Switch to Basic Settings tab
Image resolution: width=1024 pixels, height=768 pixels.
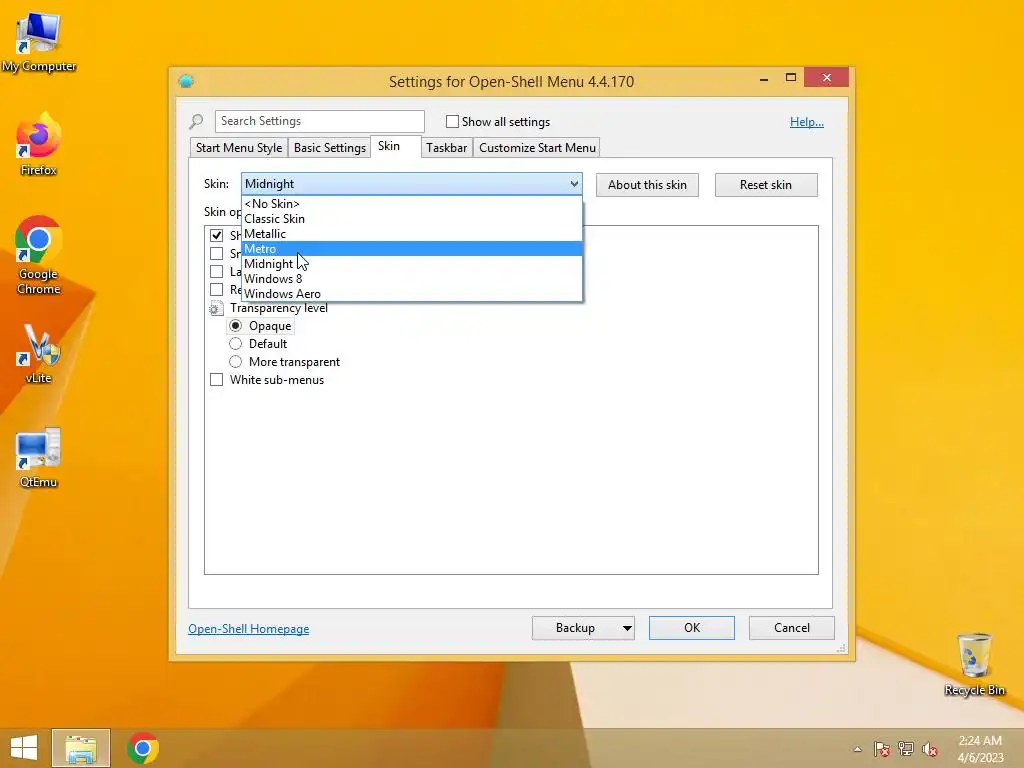pos(330,148)
